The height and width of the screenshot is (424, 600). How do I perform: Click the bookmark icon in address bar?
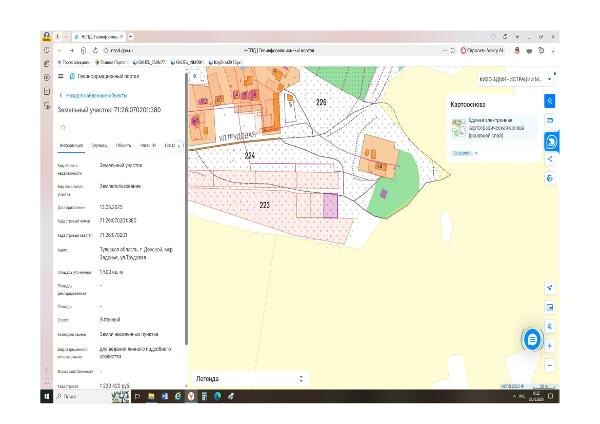tap(453, 51)
